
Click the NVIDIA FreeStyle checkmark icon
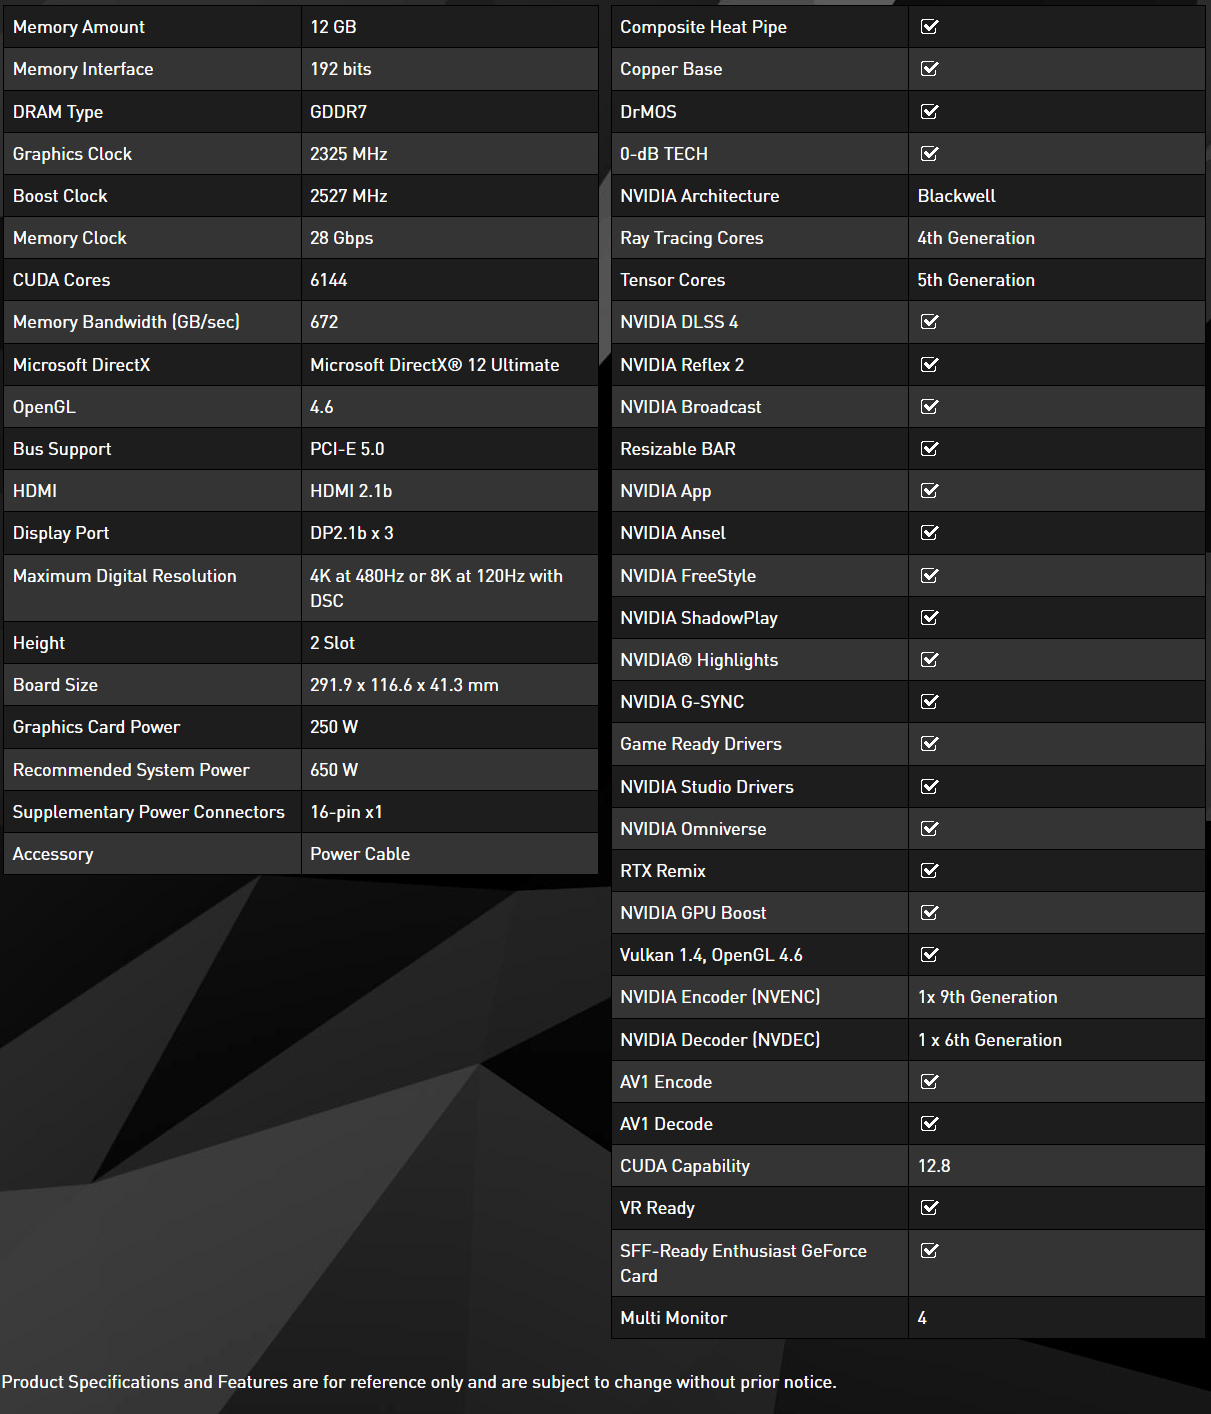pyautogui.click(x=929, y=575)
